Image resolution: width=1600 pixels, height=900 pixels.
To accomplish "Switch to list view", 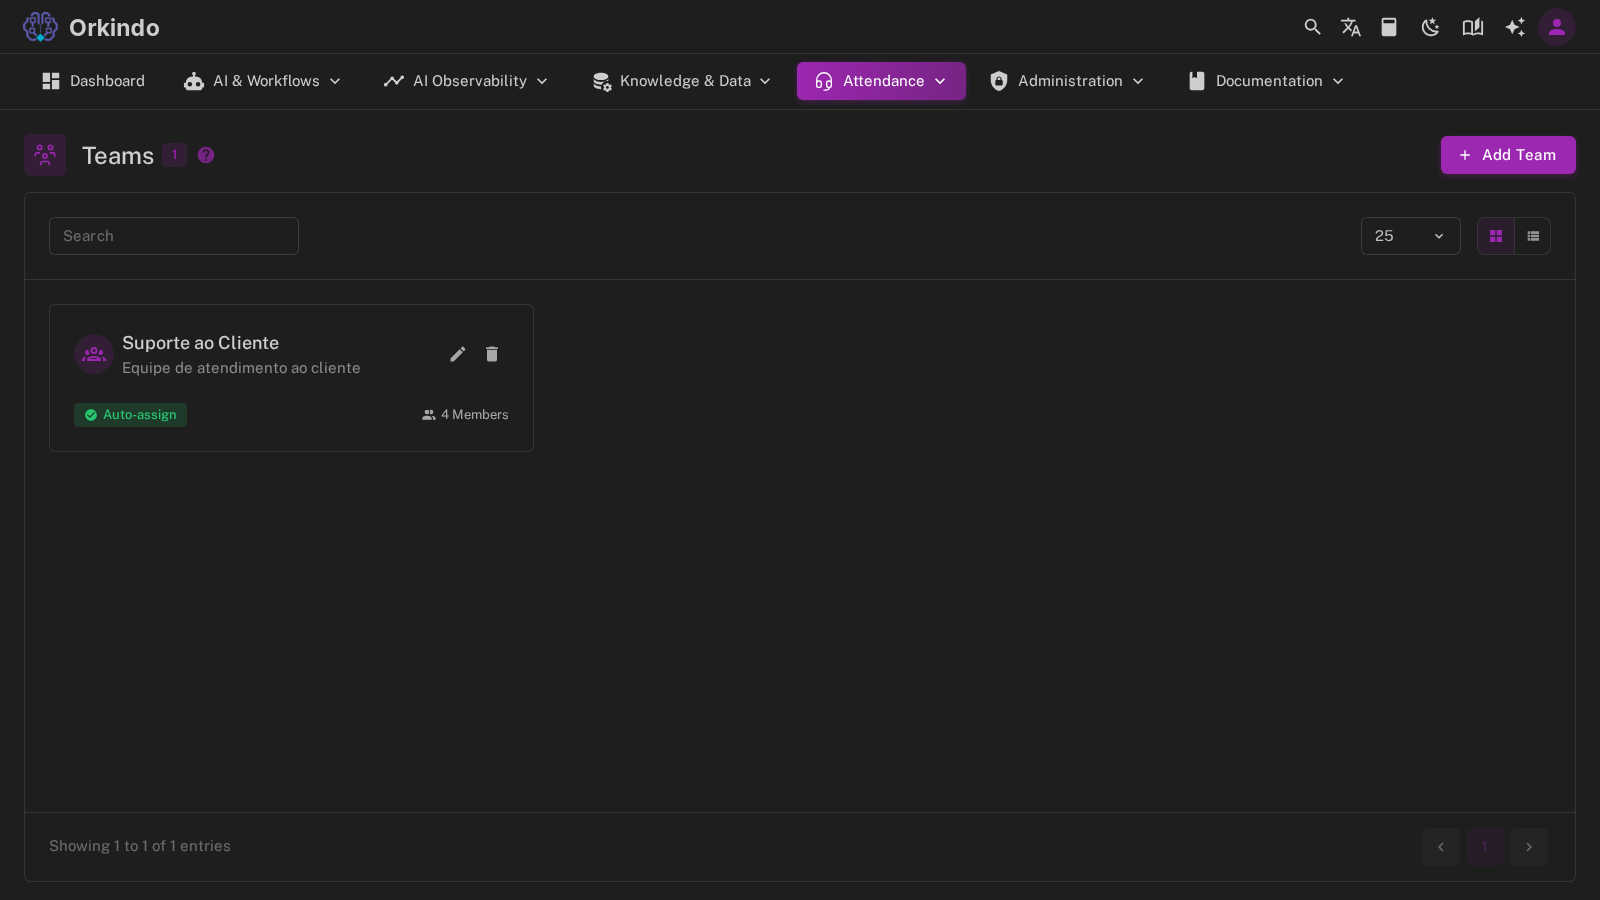I will pyautogui.click(x=1533, y=236).
